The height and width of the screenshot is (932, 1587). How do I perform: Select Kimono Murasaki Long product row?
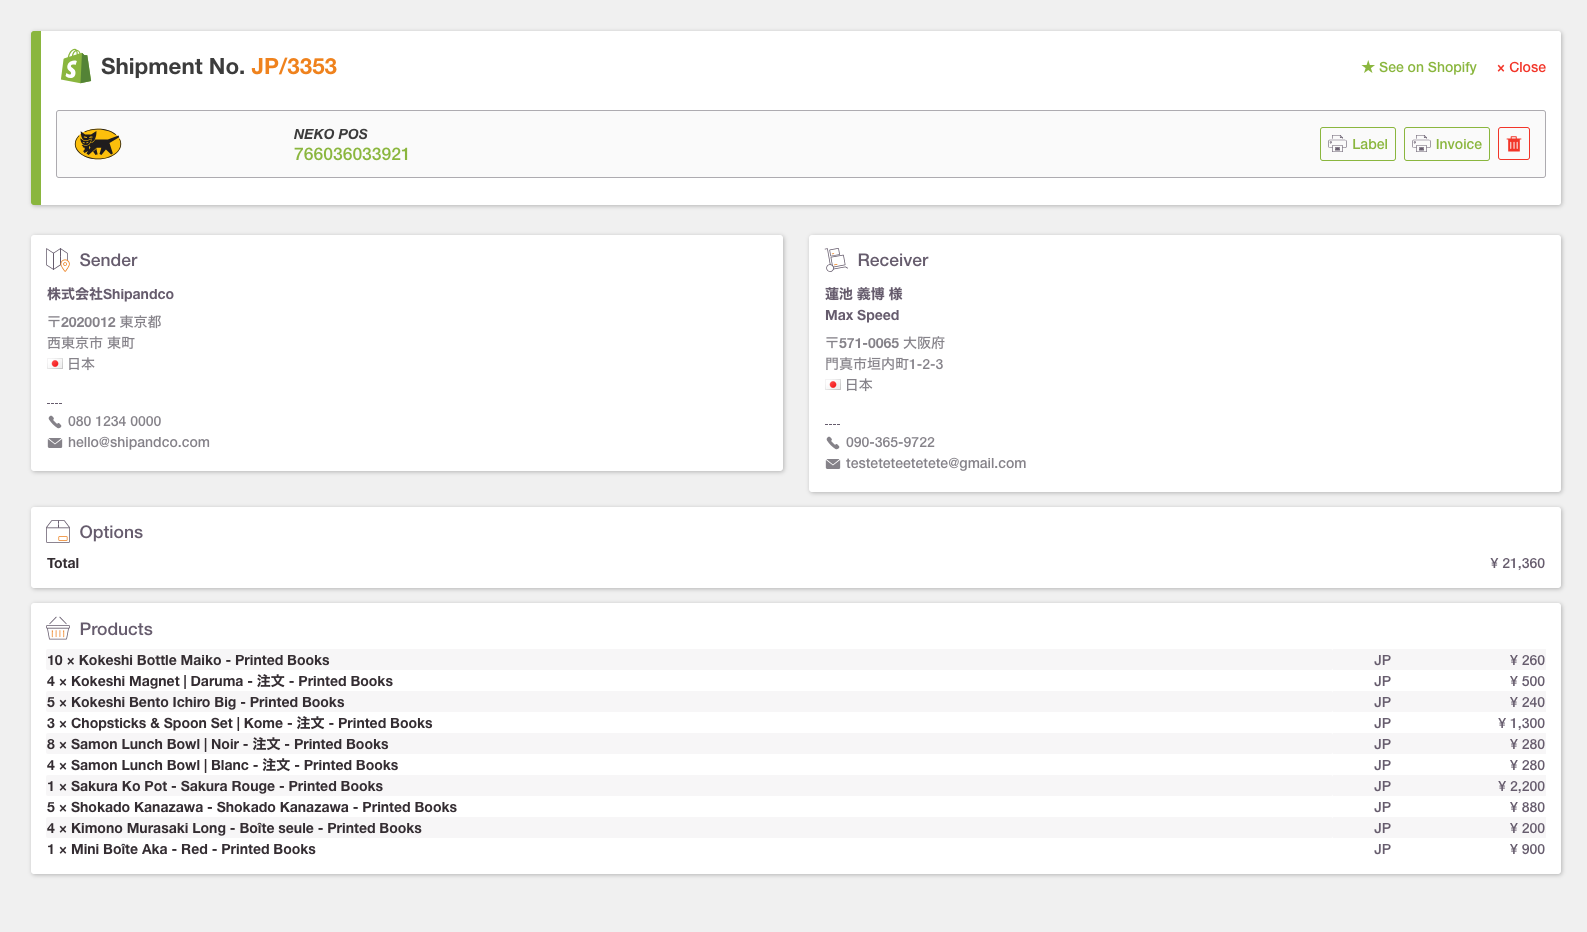click(796, 828)
